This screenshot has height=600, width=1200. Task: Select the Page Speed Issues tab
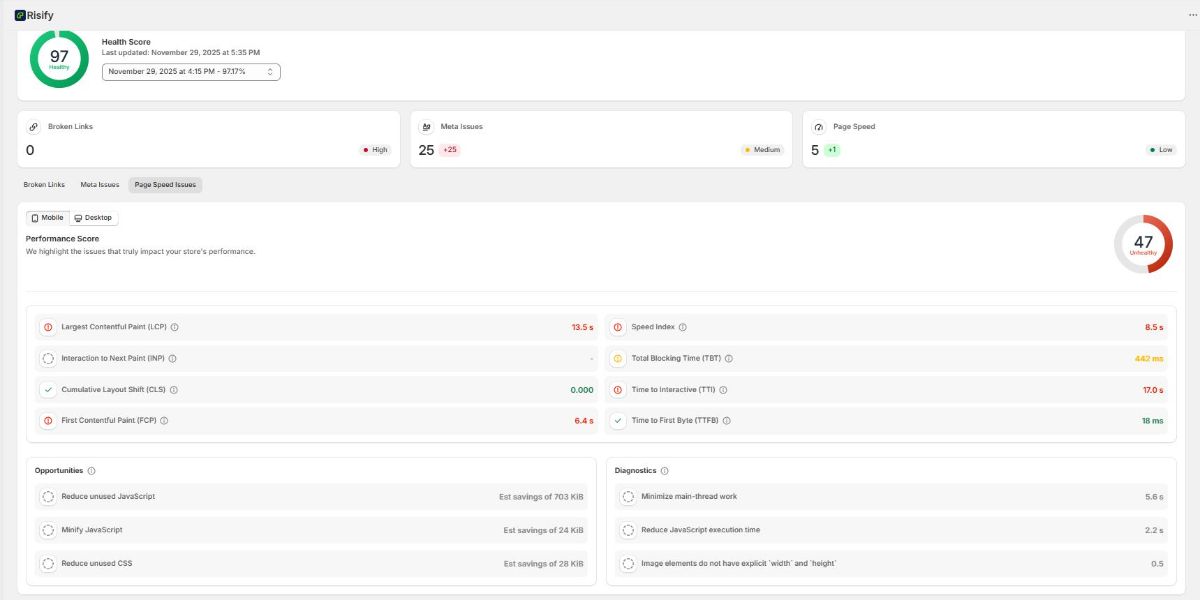pyautogui.click(x=165, y=185)
